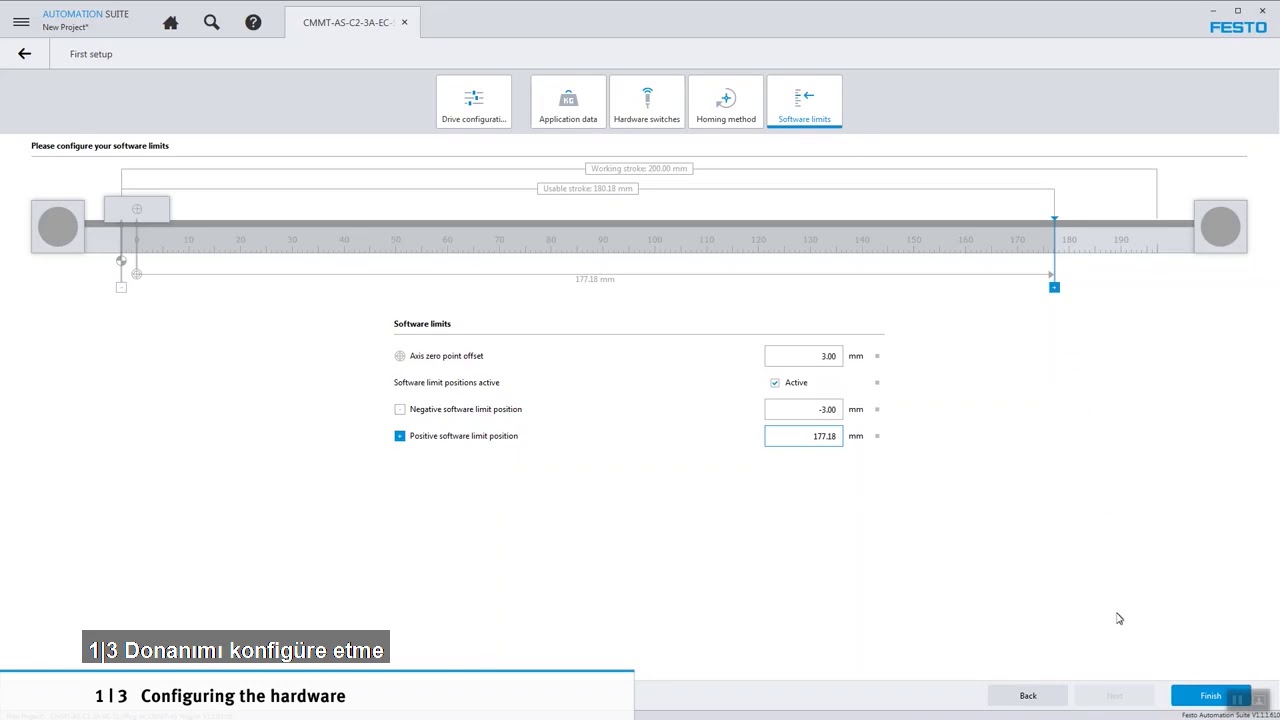Select the positive limit handle below the ruler
Viewport: 1280px width, 720px height.
click(x=1054, y=288)
